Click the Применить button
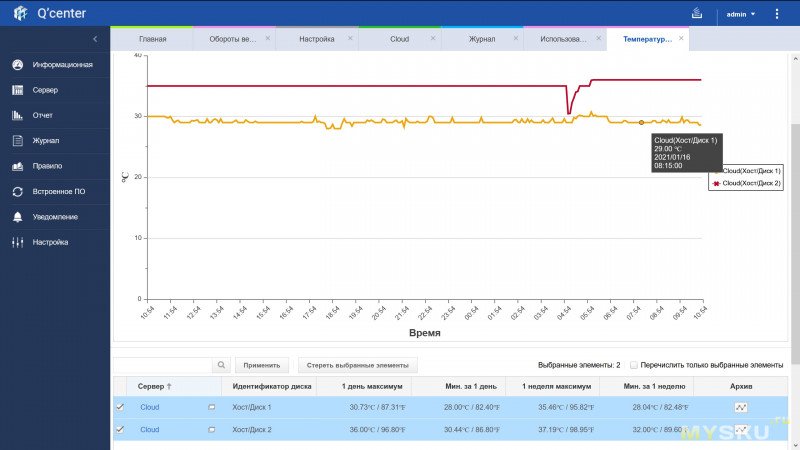 (262, 366)
